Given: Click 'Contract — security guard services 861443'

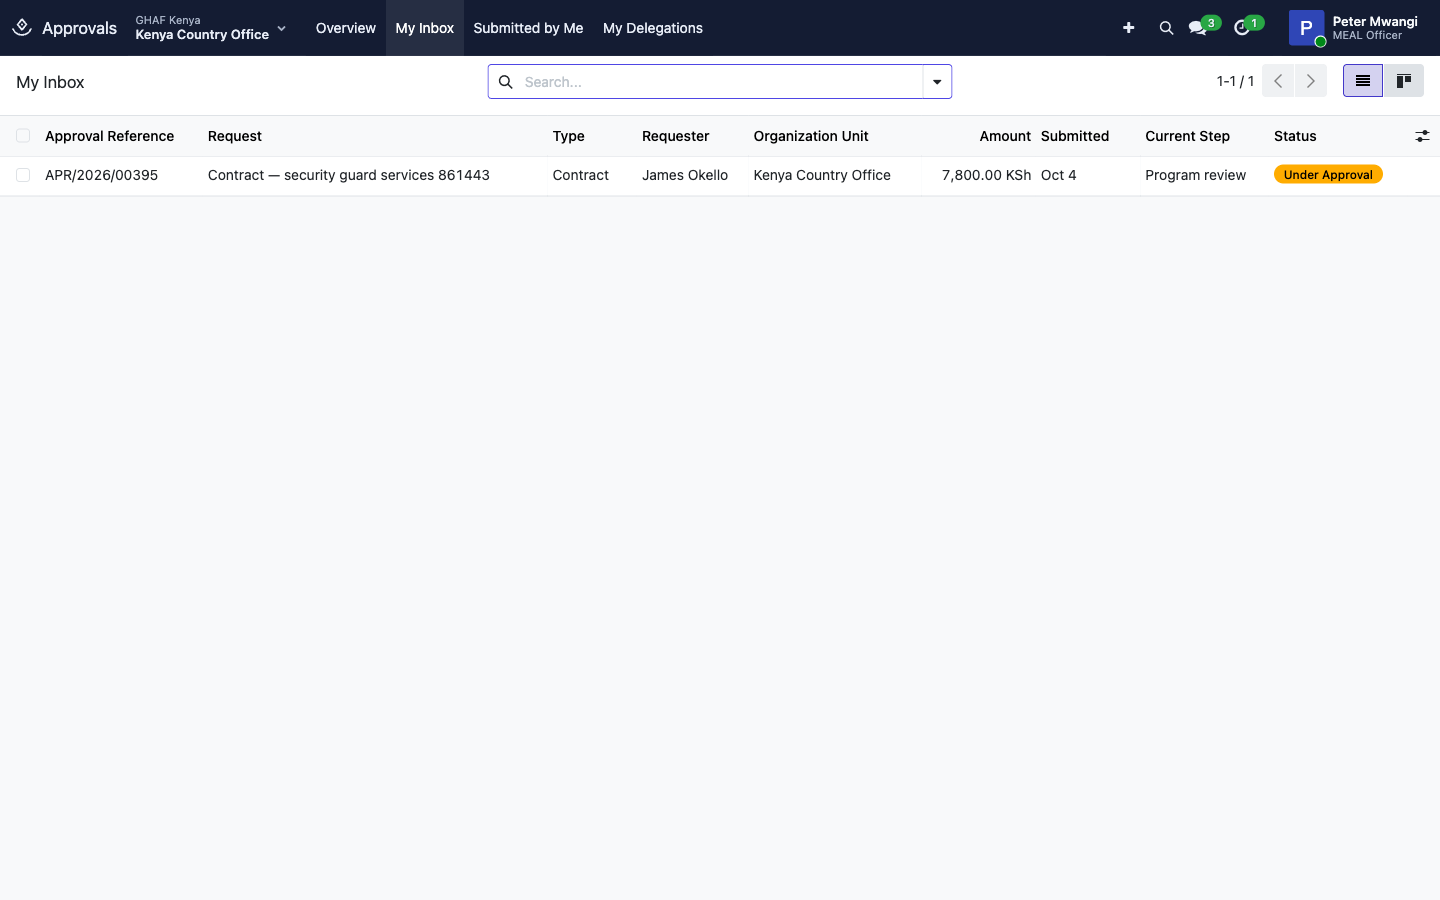Looking at the screenshot, I should click(349, 175).
